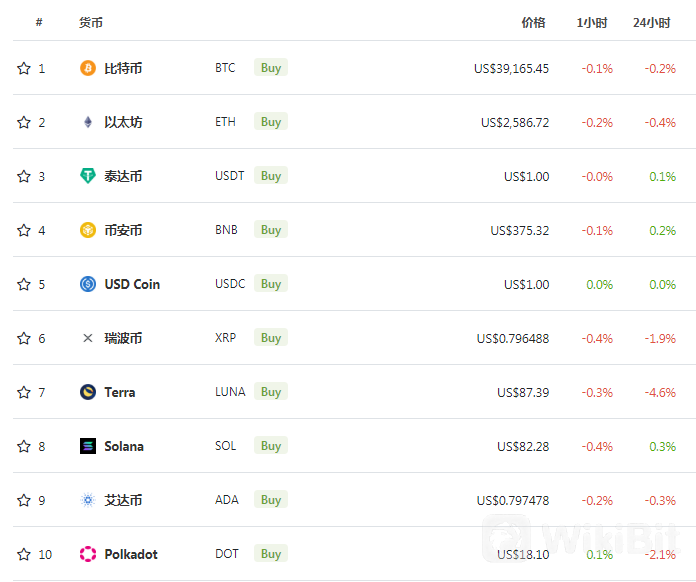Toggle favorite star for XRP row
The image size is (696, 582).
[24, 338]
